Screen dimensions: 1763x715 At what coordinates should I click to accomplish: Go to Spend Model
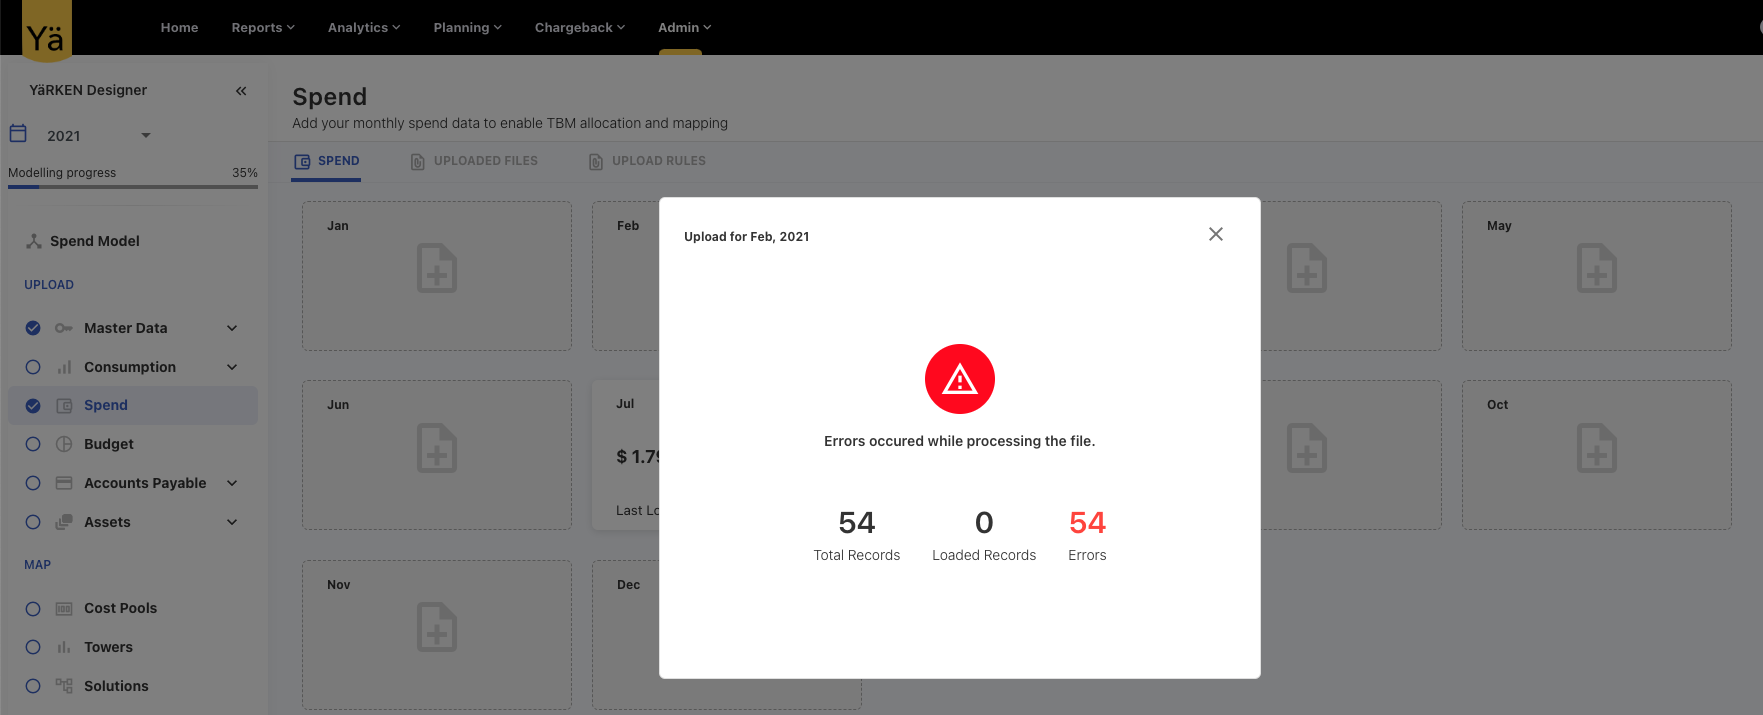click(94, 241)
